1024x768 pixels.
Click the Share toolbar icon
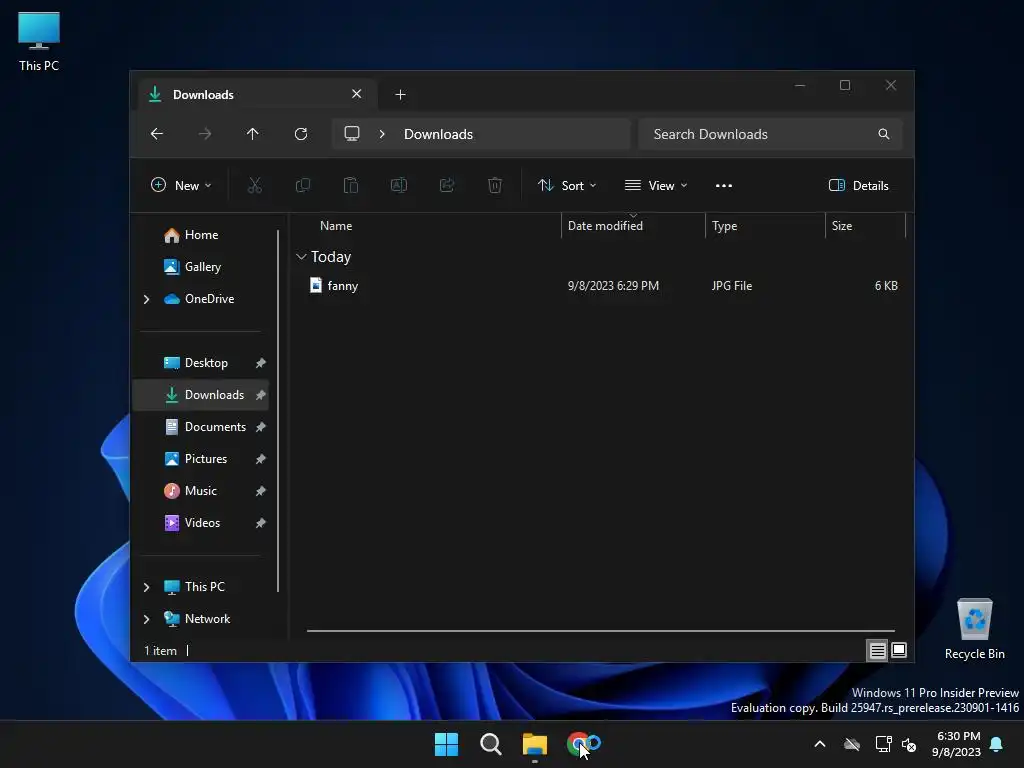(x=447, y=185)
